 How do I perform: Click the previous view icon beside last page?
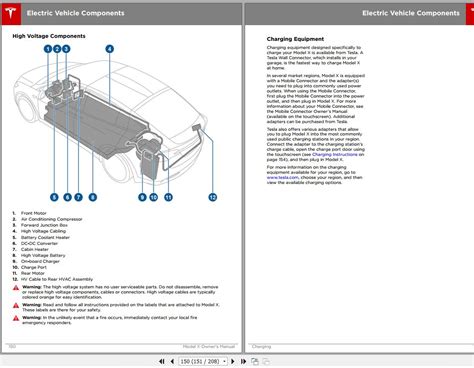(255, 361)
